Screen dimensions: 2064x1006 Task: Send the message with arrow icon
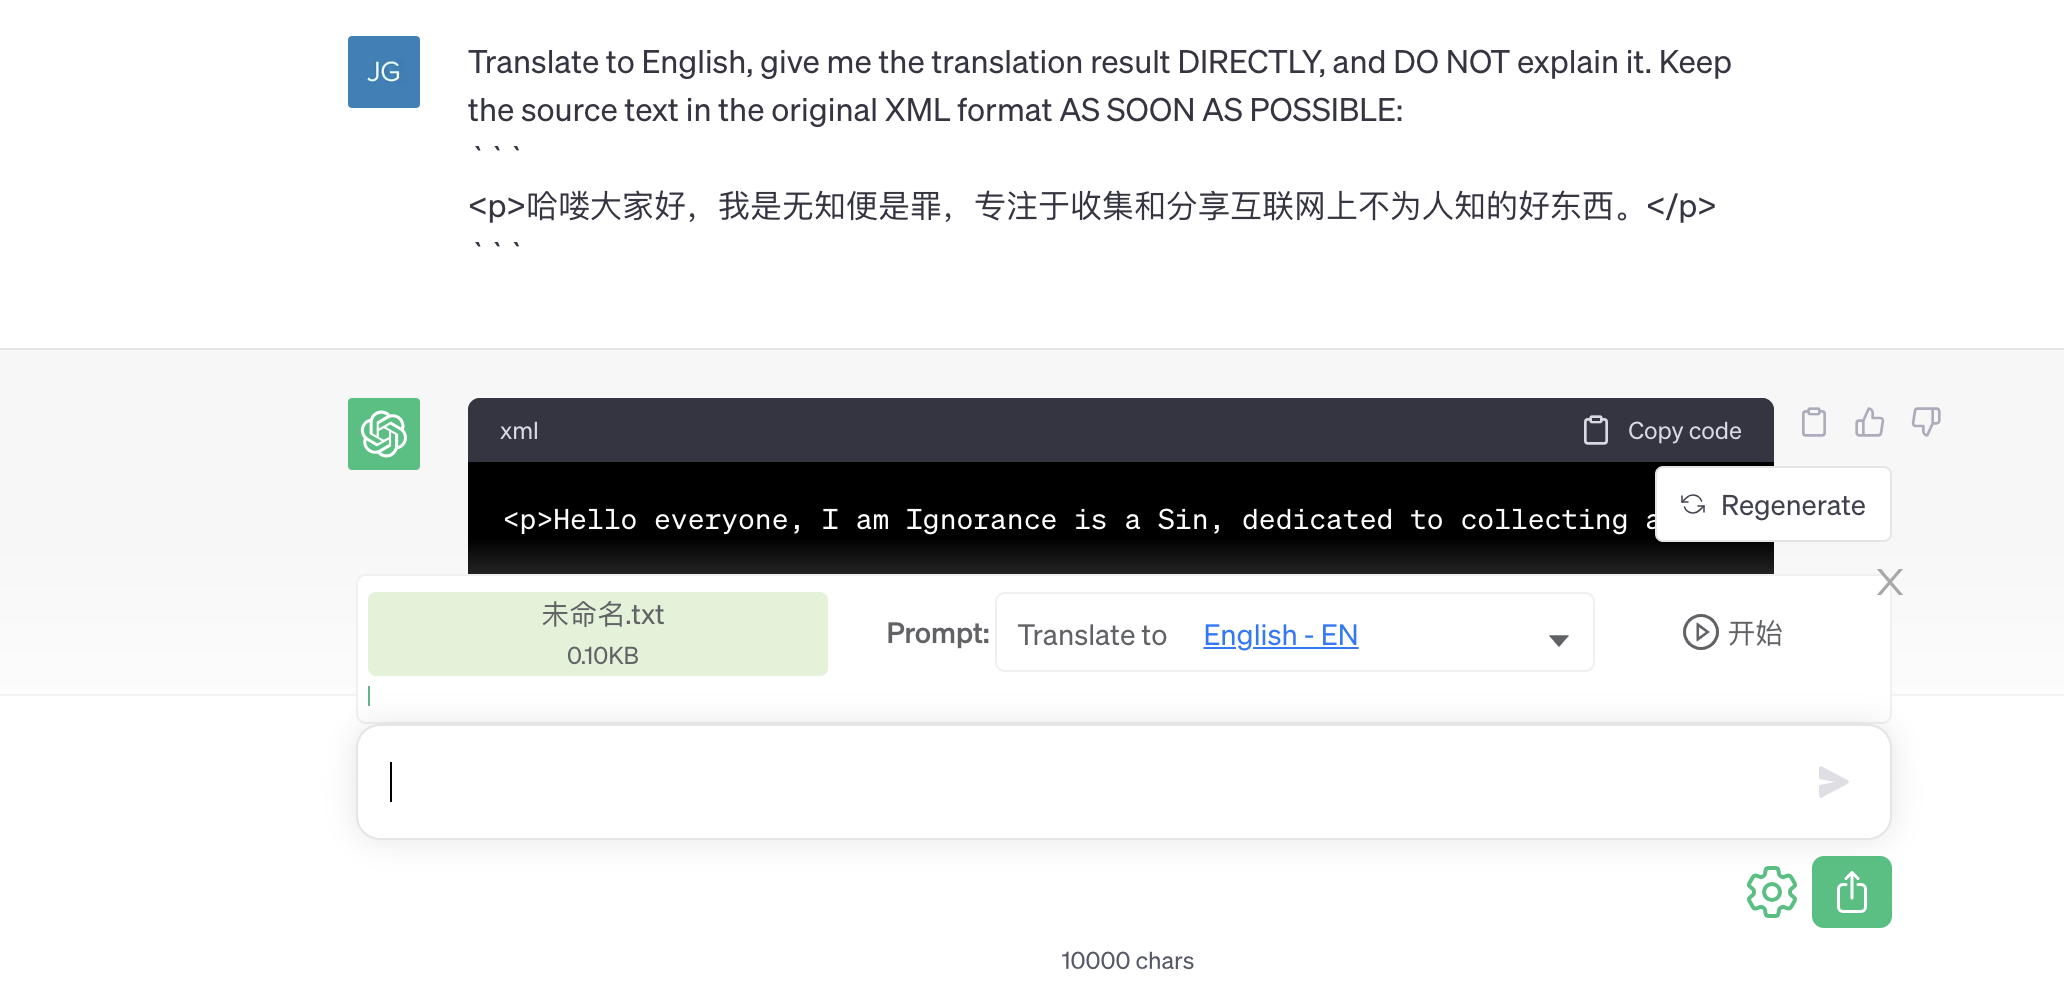tap(1833, 782)
